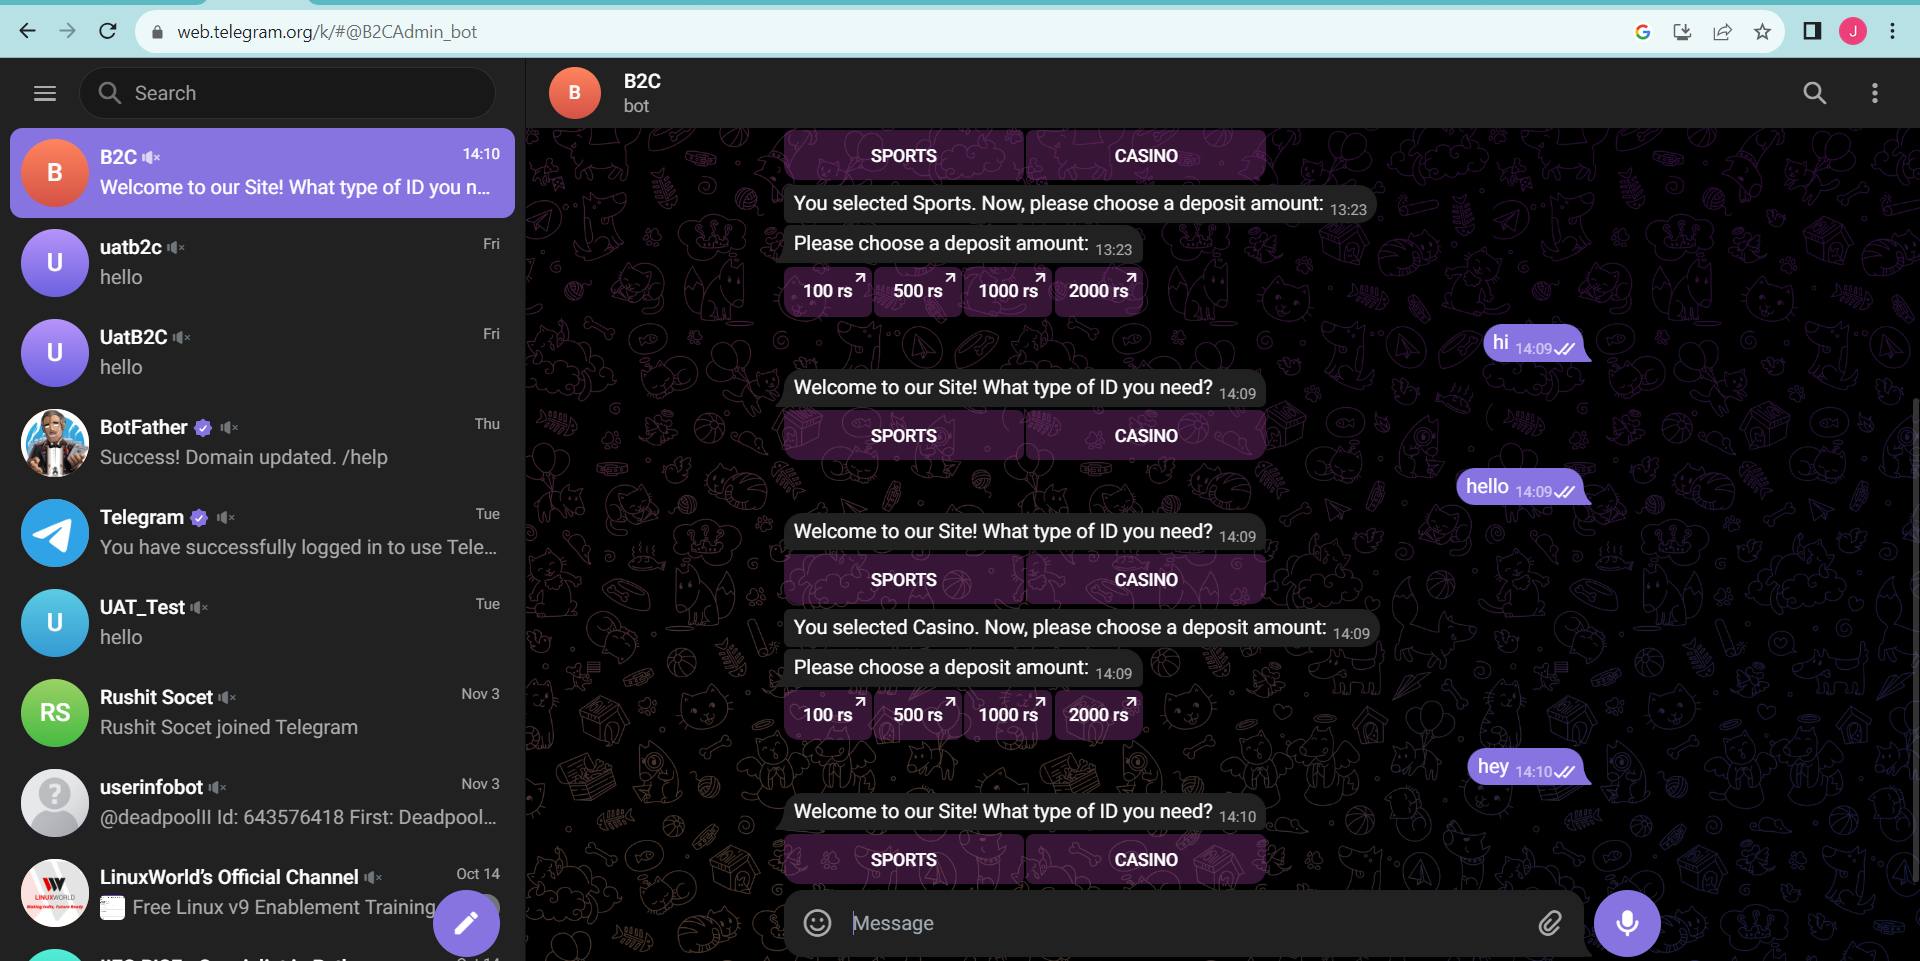This screenshot has width=1920, height=961.
Task: Click SPORTS just above 'You selected Sports' message
Action: (x=904, y=156)
